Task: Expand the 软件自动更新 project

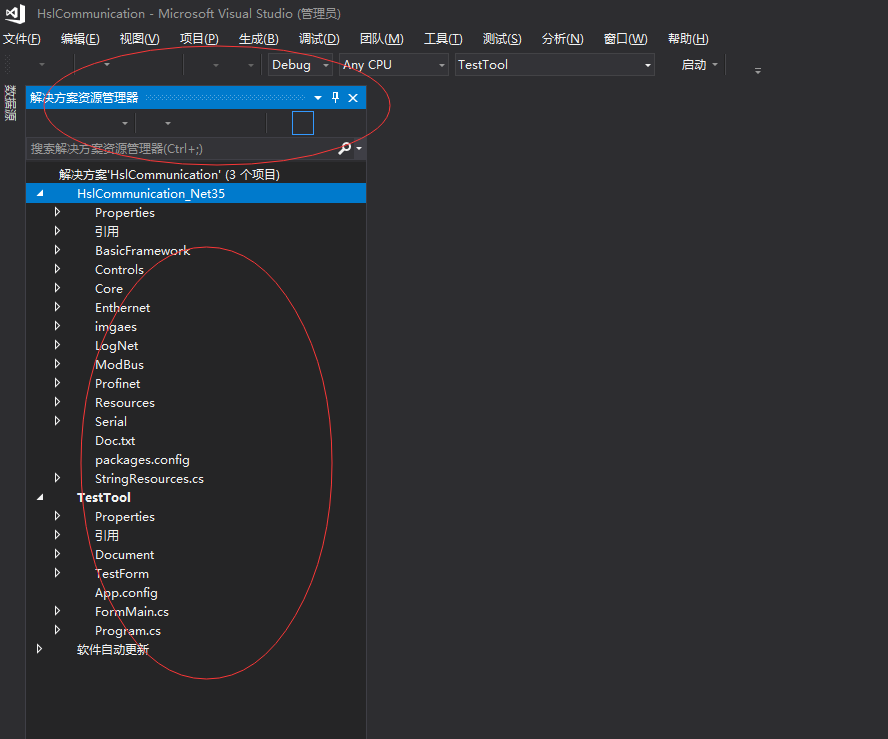Action: [39, 649]
